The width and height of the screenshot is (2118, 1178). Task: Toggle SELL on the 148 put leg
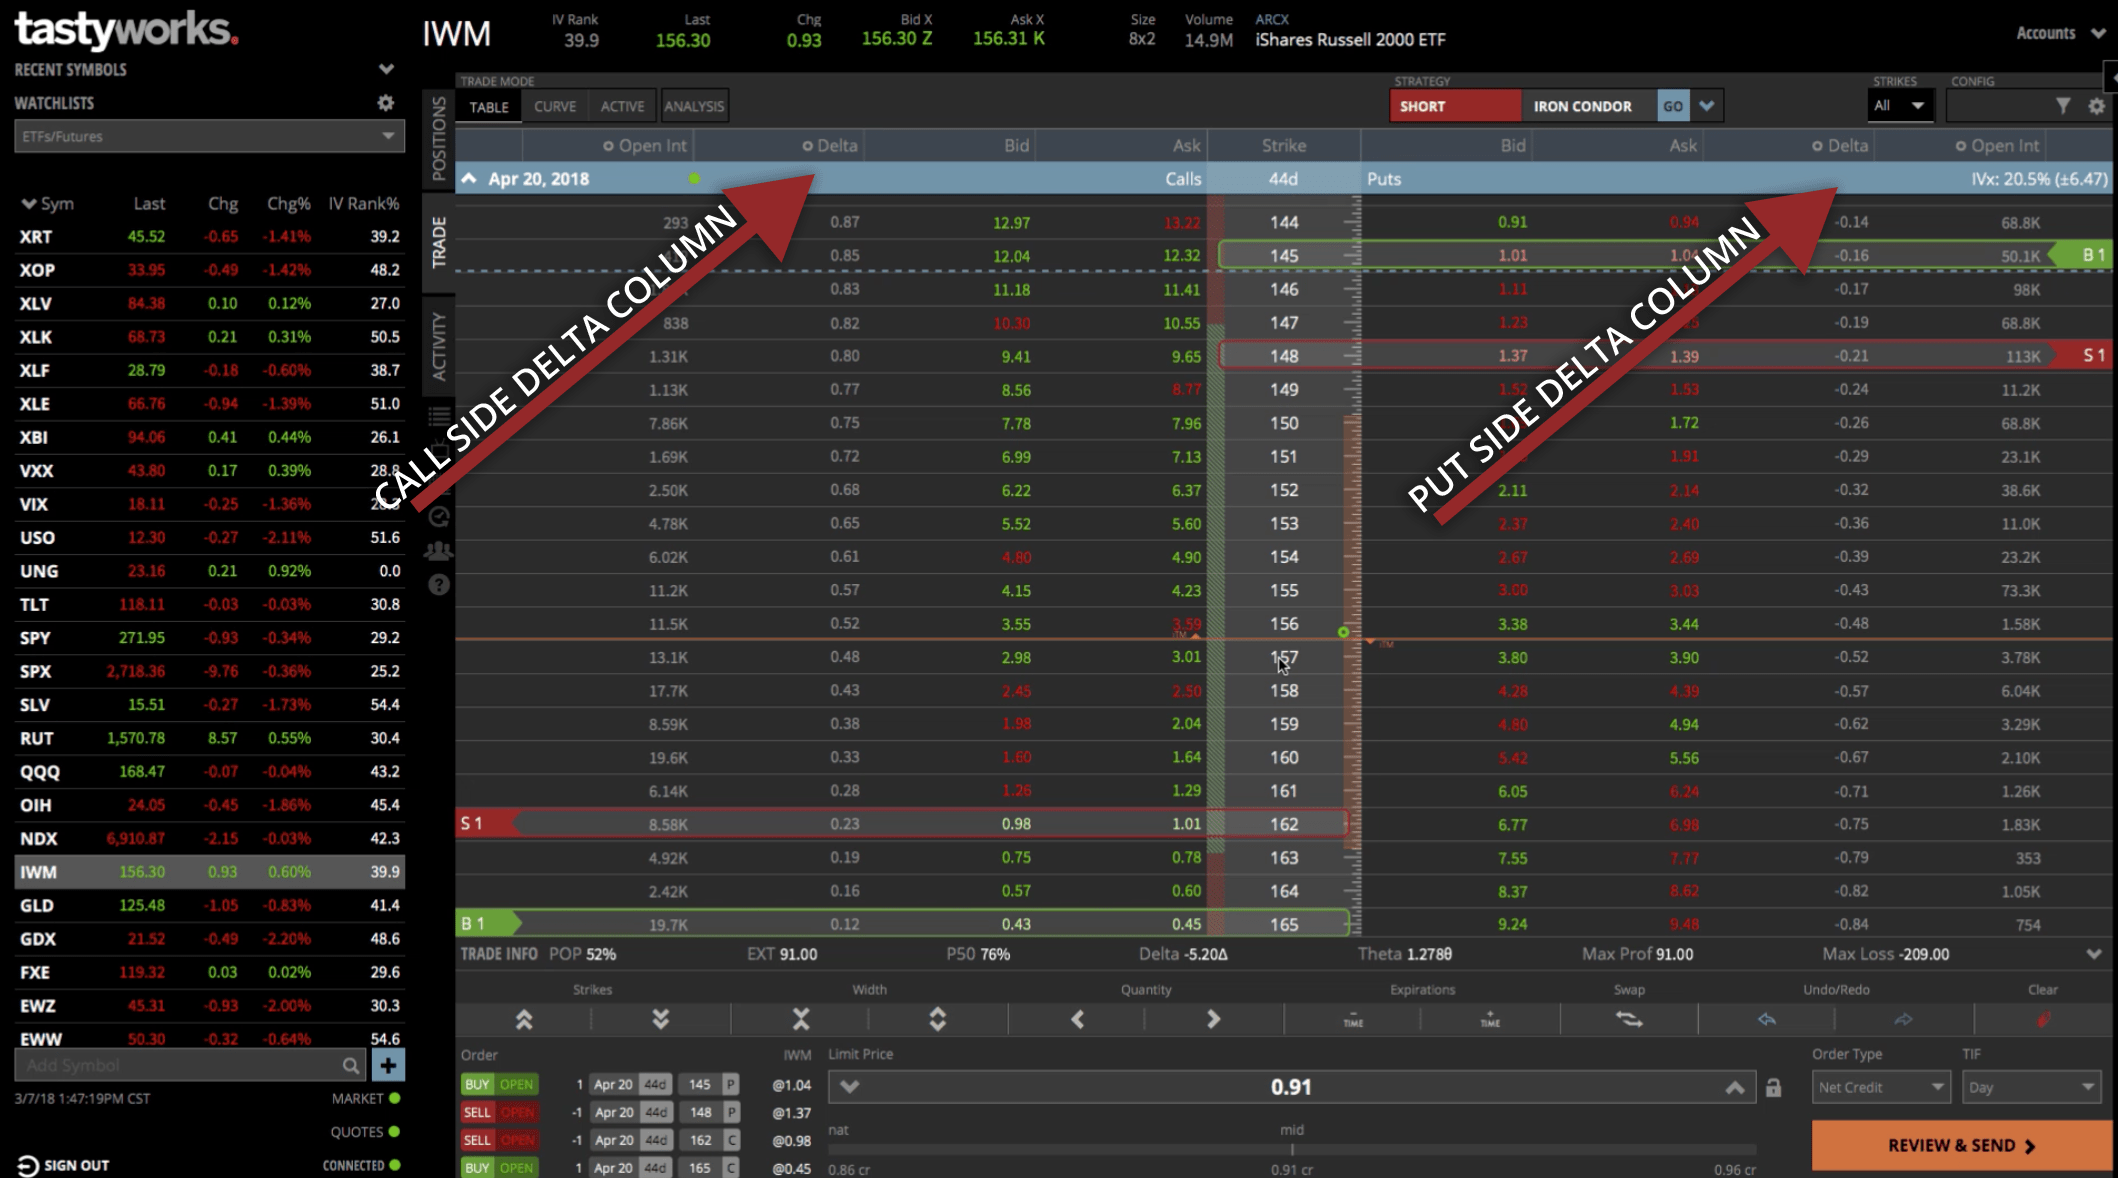tap(477, 1112)
